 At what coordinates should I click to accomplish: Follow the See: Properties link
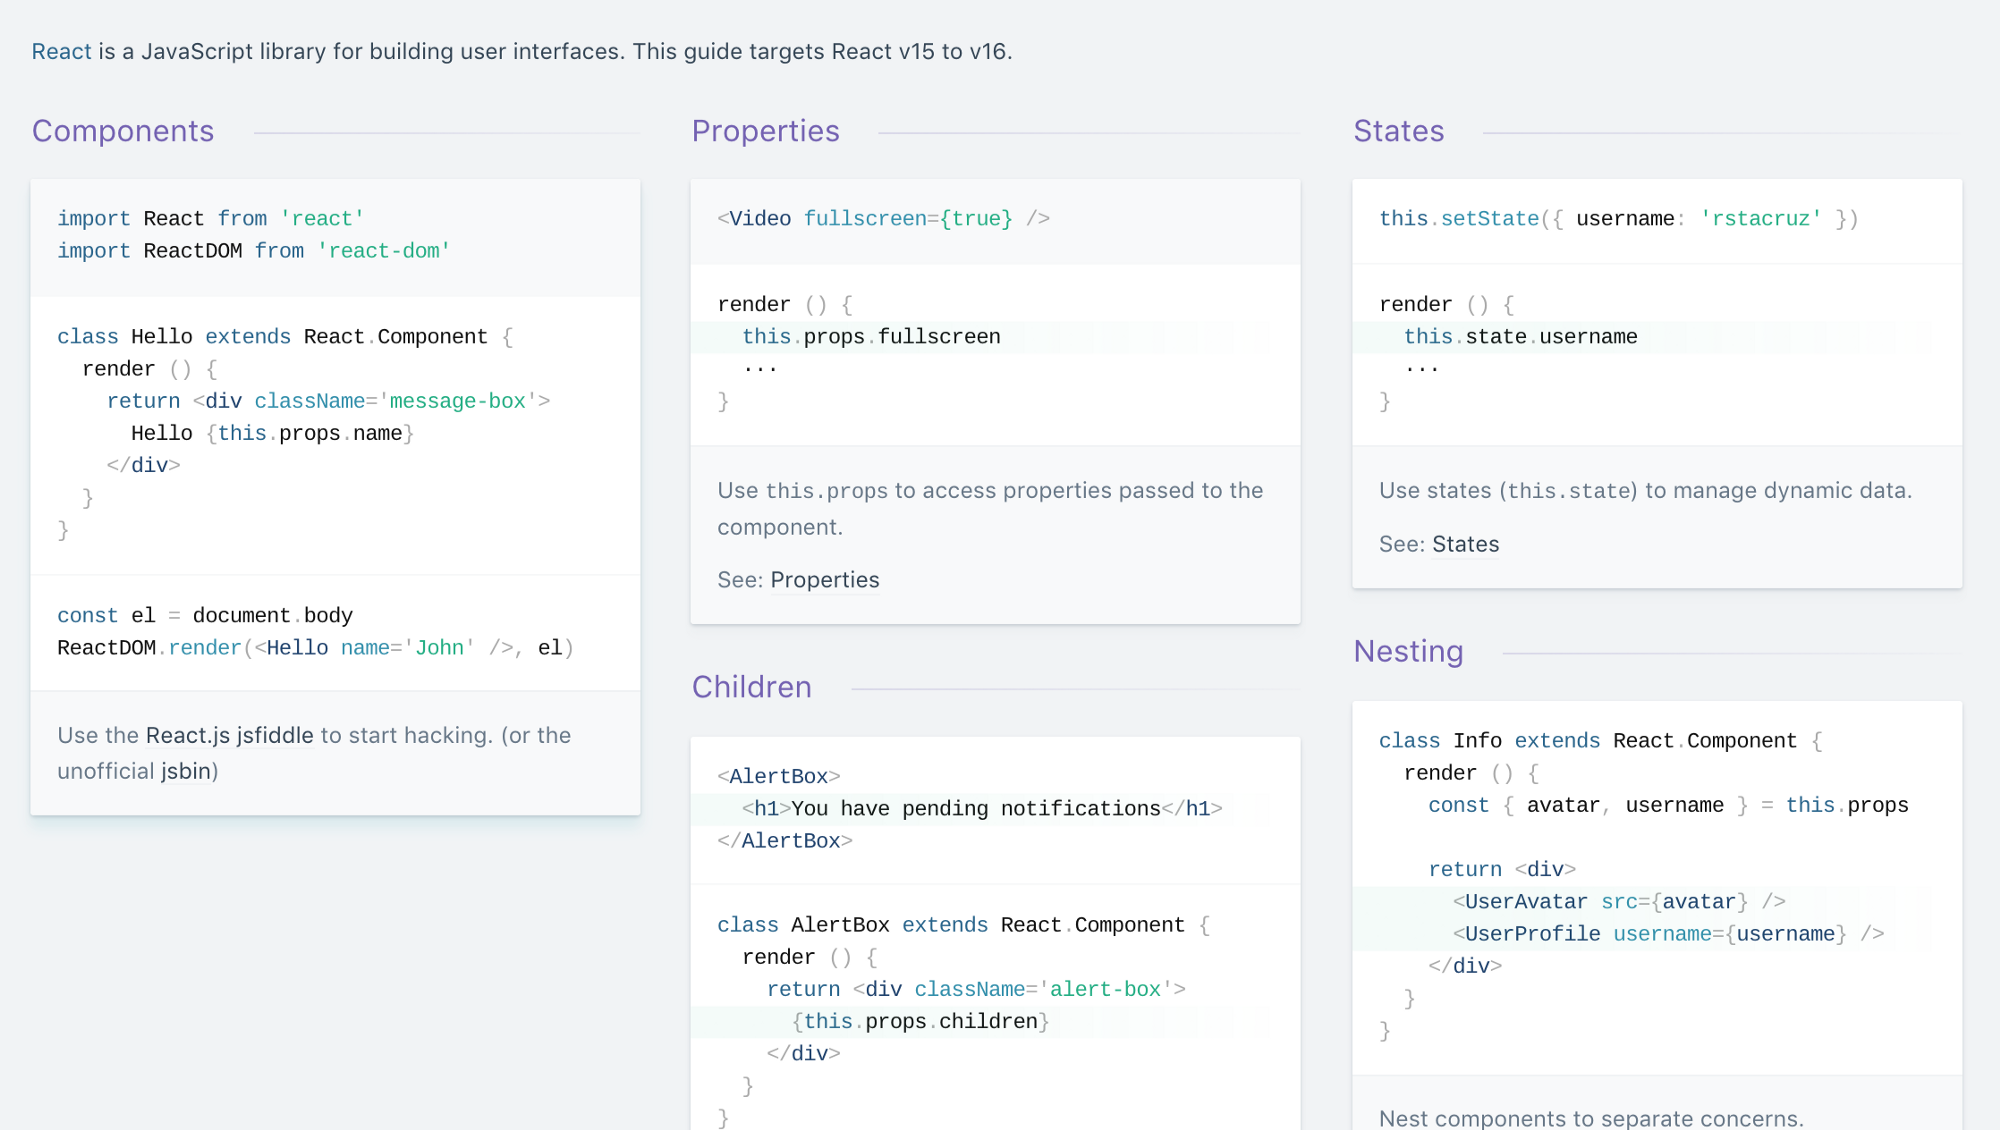824,580
